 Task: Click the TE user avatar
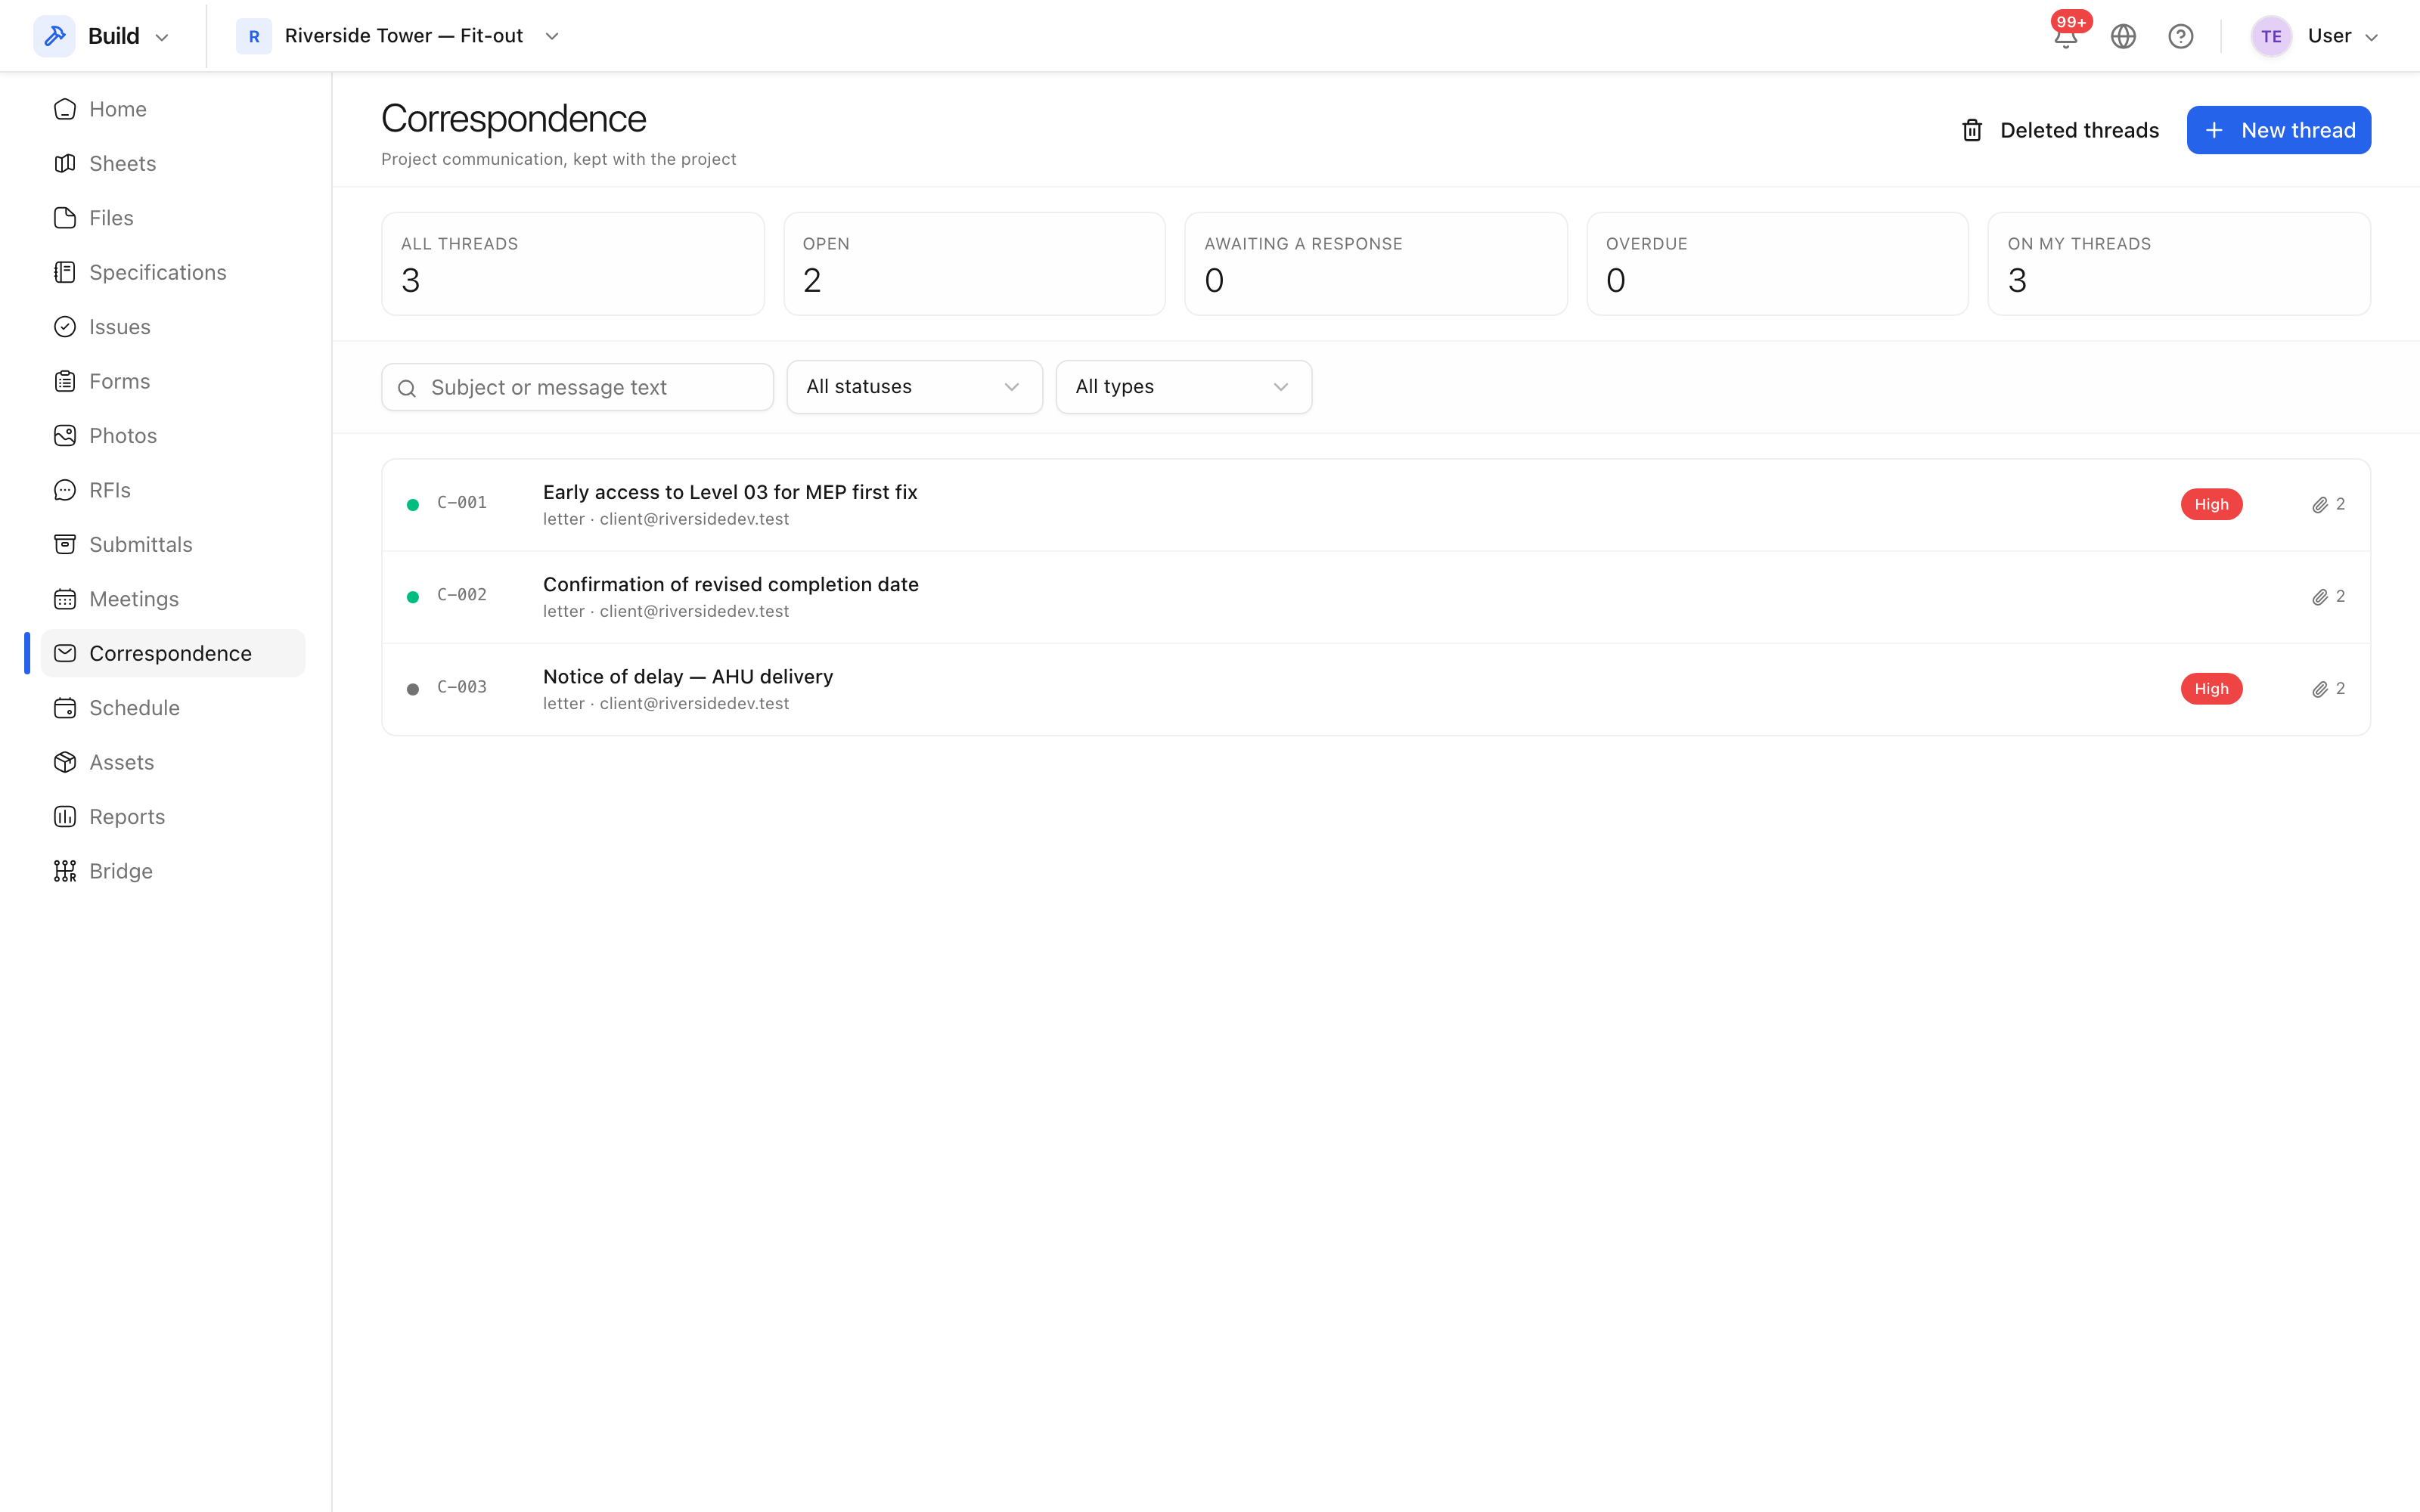2271,36
